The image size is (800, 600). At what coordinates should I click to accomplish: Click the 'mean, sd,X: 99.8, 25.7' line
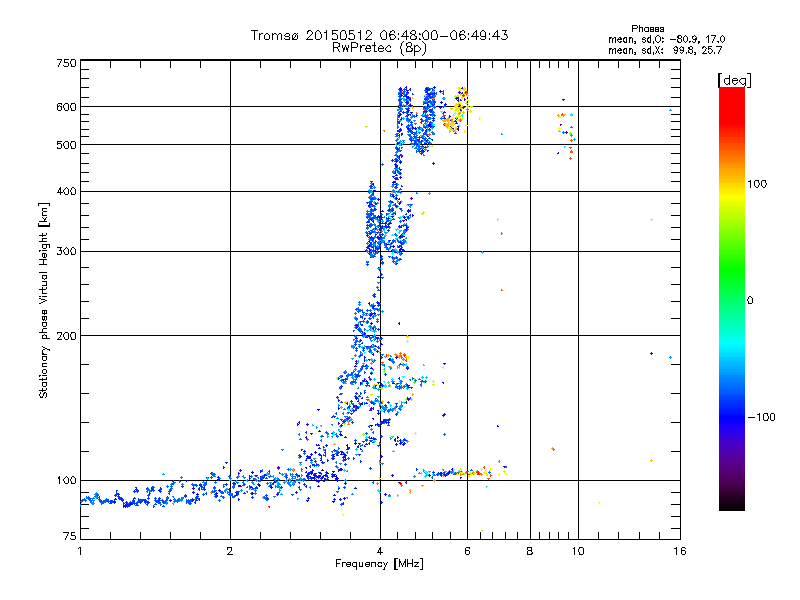pyautogui.click(x=665, y=50)
